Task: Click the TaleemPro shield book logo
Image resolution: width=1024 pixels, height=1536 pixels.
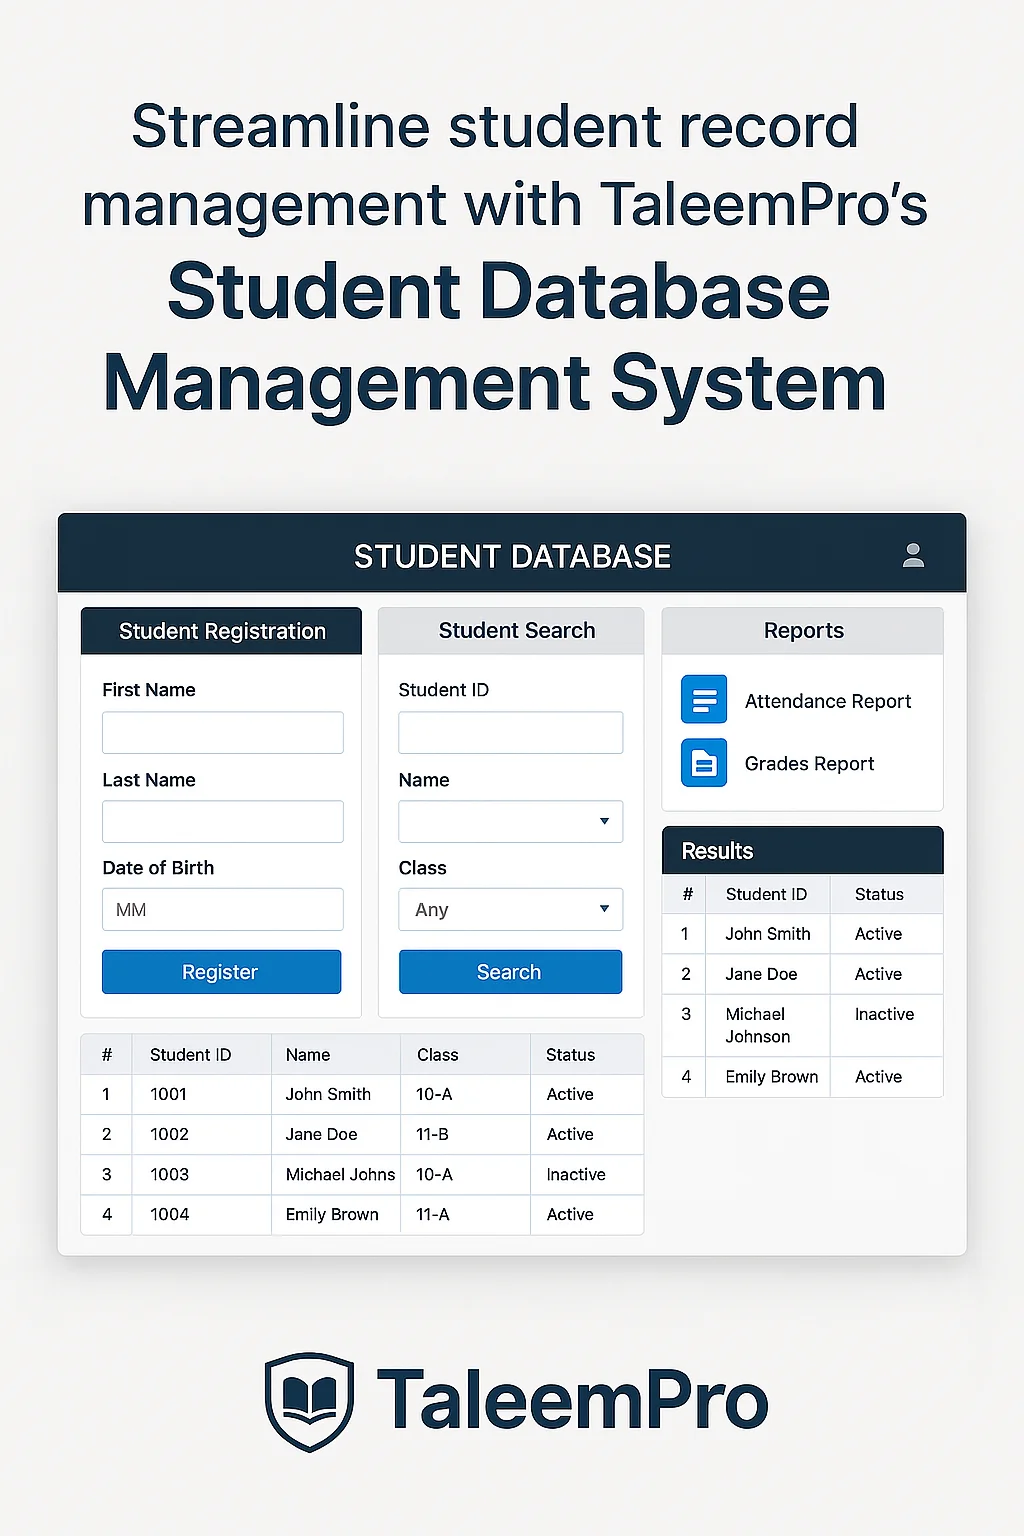Action: pos(309,1401)
